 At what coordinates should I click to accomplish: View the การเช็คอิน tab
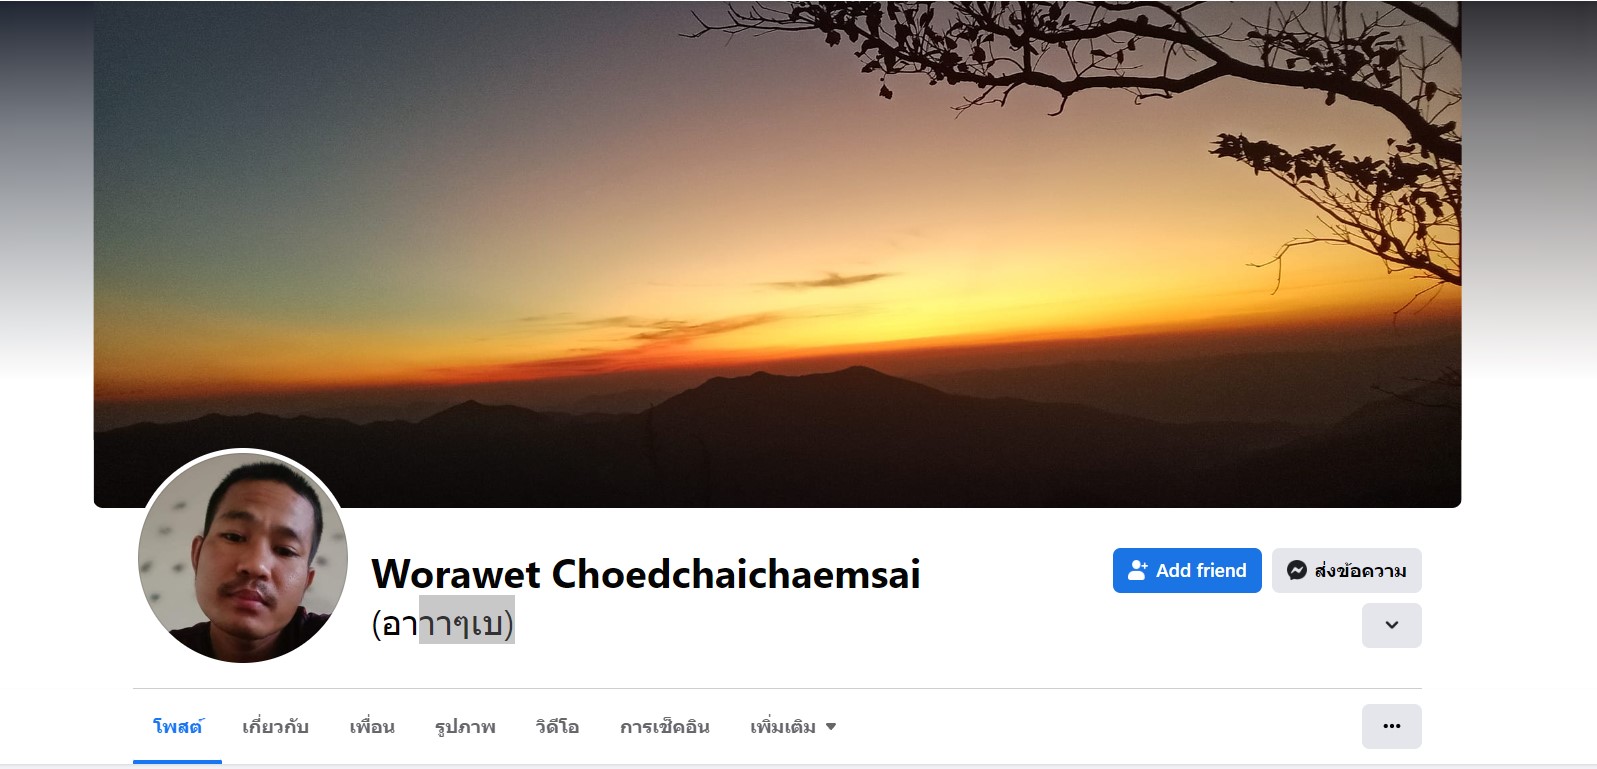pyautogui.click(x=665, y=727)
